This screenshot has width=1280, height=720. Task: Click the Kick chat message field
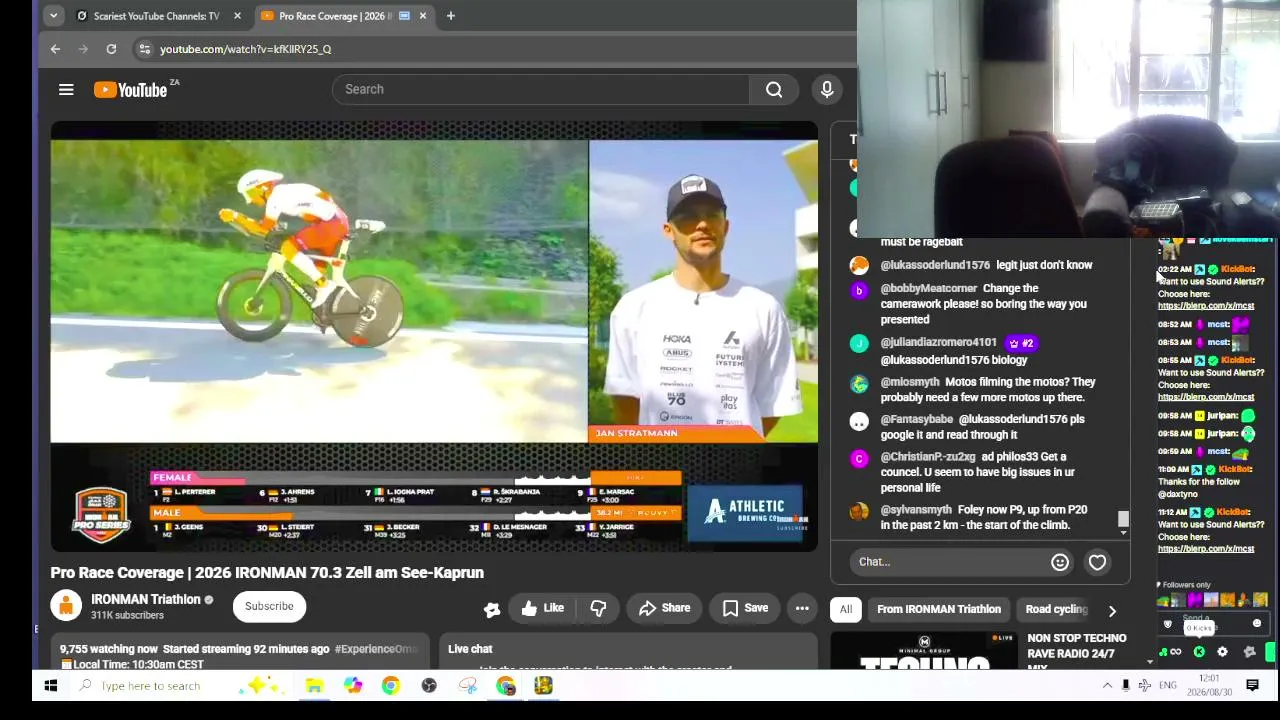click(x=1210, y=624)
